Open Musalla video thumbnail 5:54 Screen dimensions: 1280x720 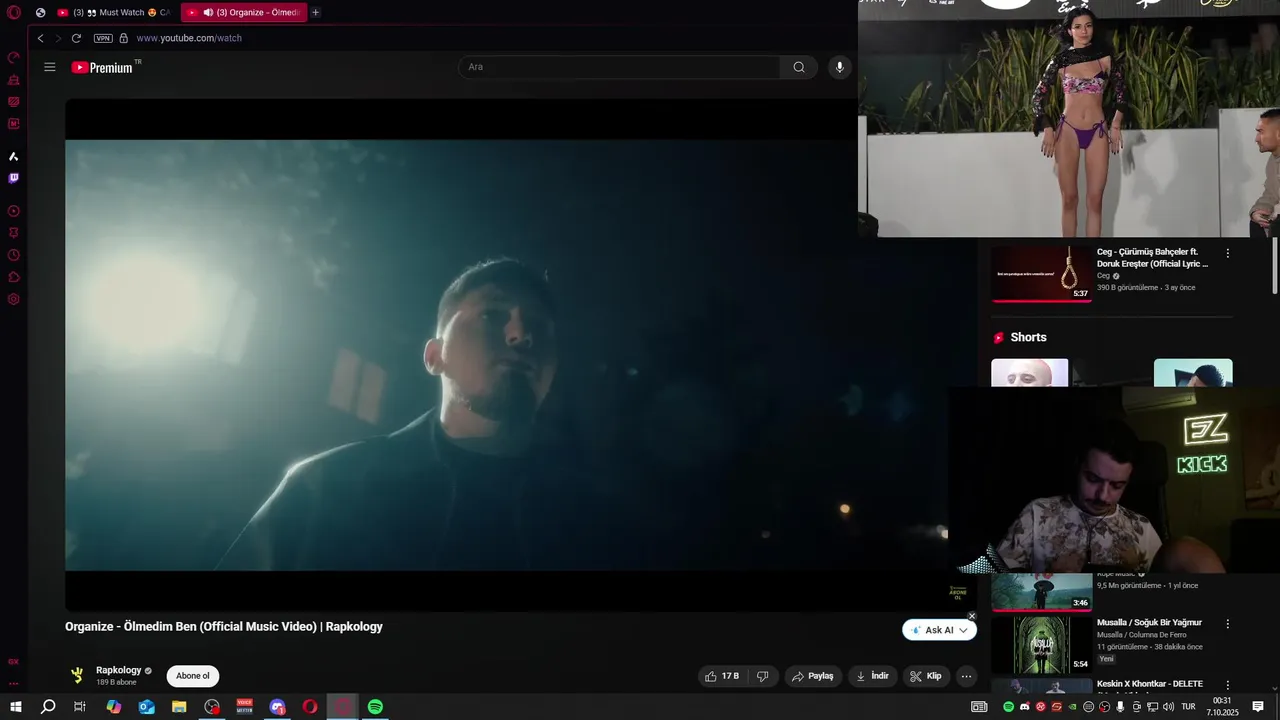pyautogui.click(x=1042, y=643)
